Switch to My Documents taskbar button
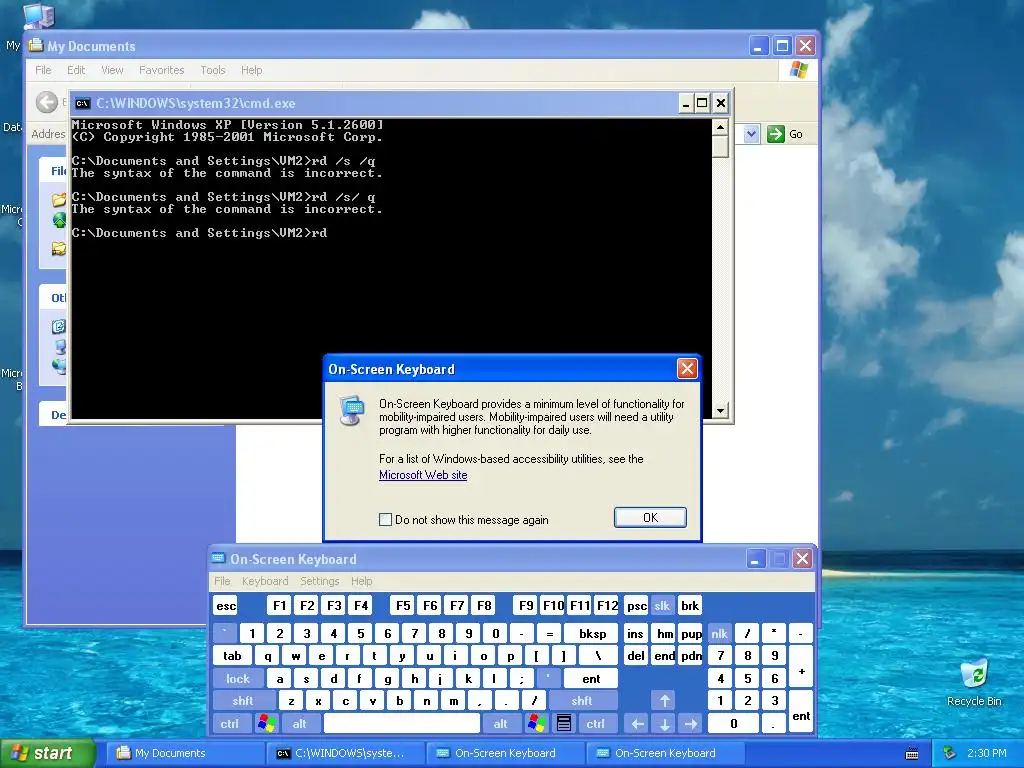Image resolution: width=1024 pixels, height=768 pixels. 184,753
